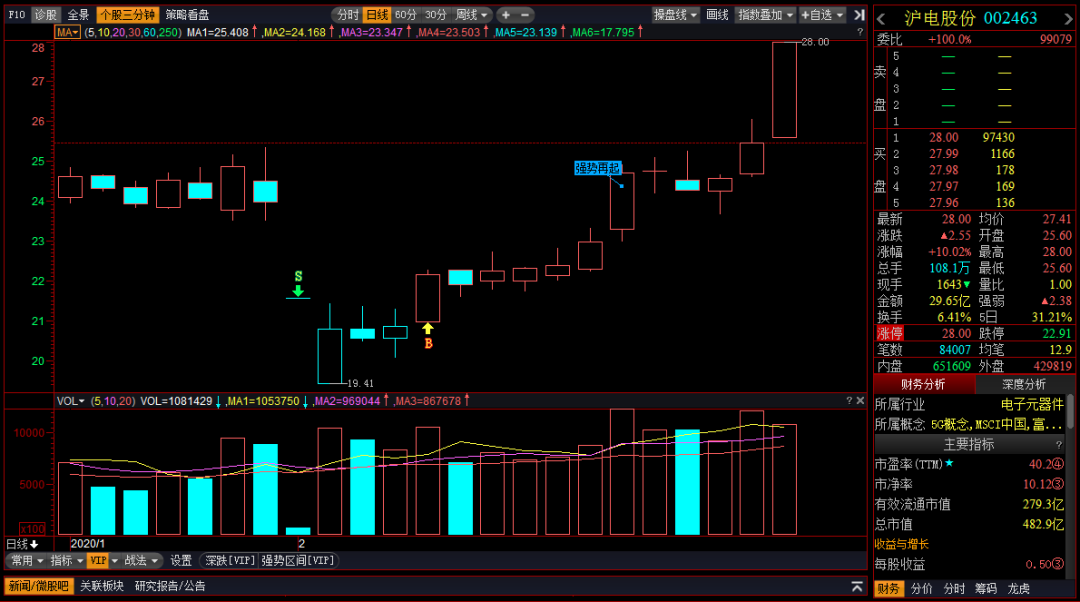1080x602 pixels.
Task: Switch to 研究报告/公告 tab
Action: pyautogui.click(x=169, y=586)
